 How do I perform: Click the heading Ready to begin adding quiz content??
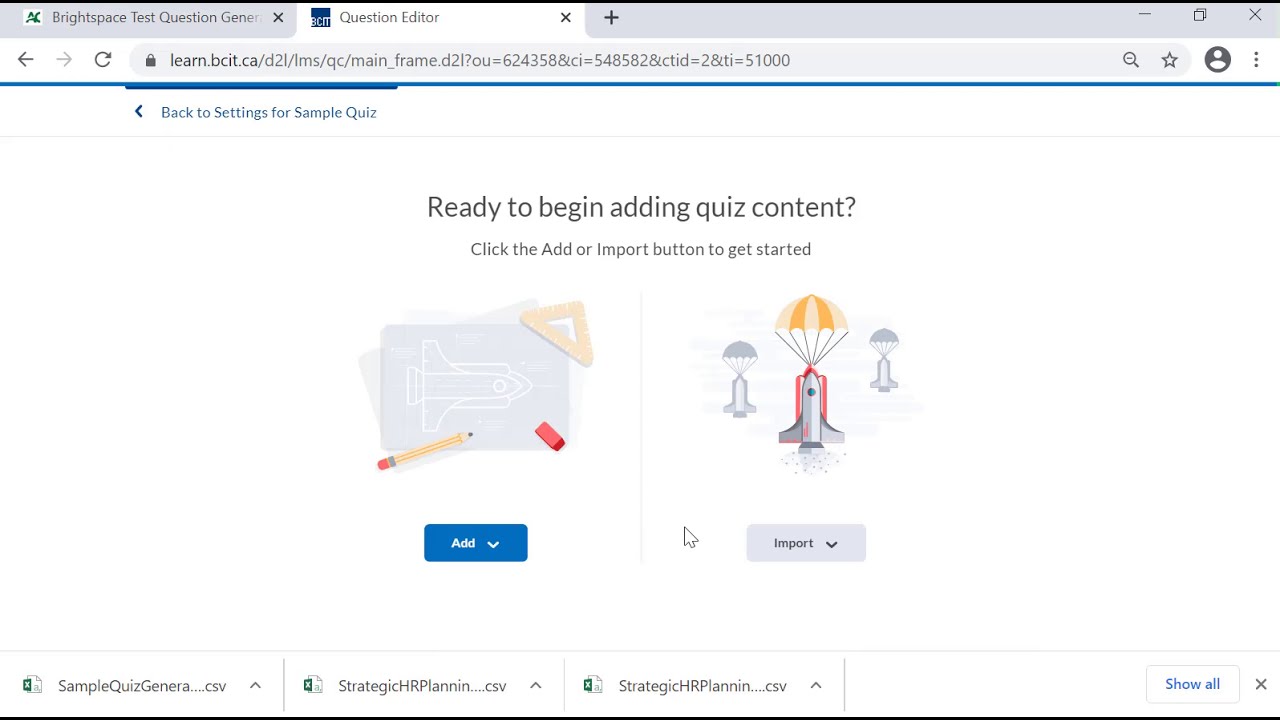pos(641,207)
